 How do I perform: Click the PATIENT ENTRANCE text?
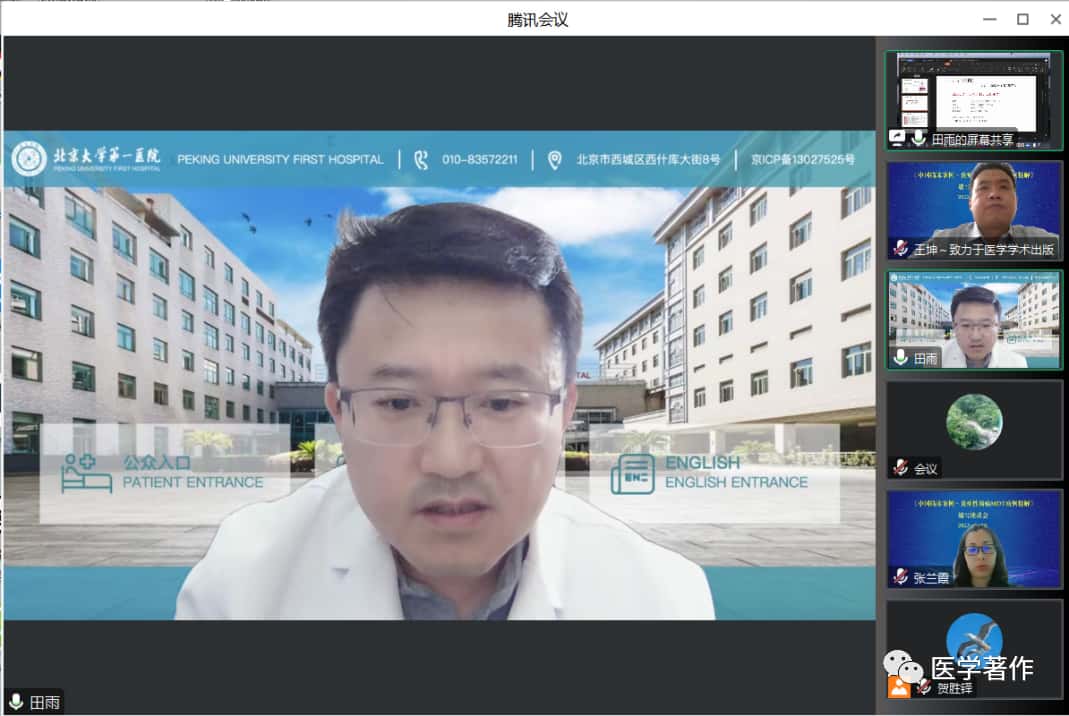[x=193, y=482]
